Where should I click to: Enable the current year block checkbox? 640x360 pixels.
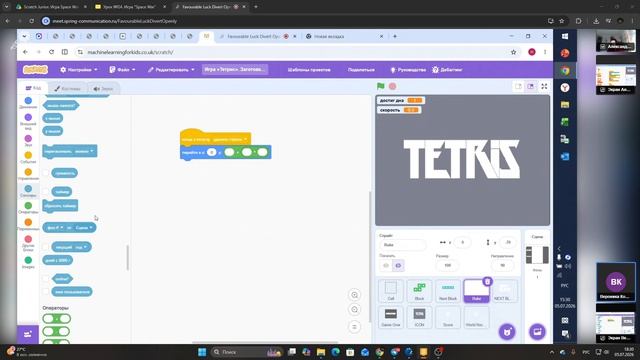pos(46,247)
